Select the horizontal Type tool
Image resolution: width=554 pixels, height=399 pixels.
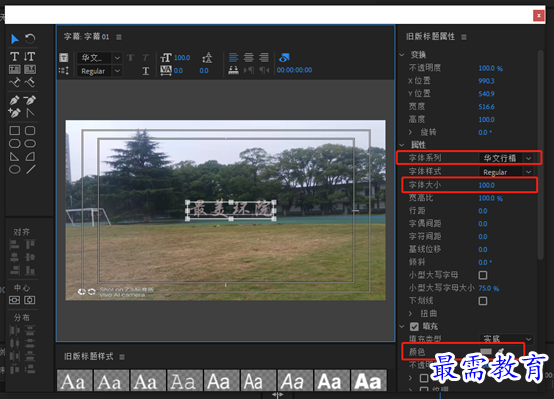point(14,56)
